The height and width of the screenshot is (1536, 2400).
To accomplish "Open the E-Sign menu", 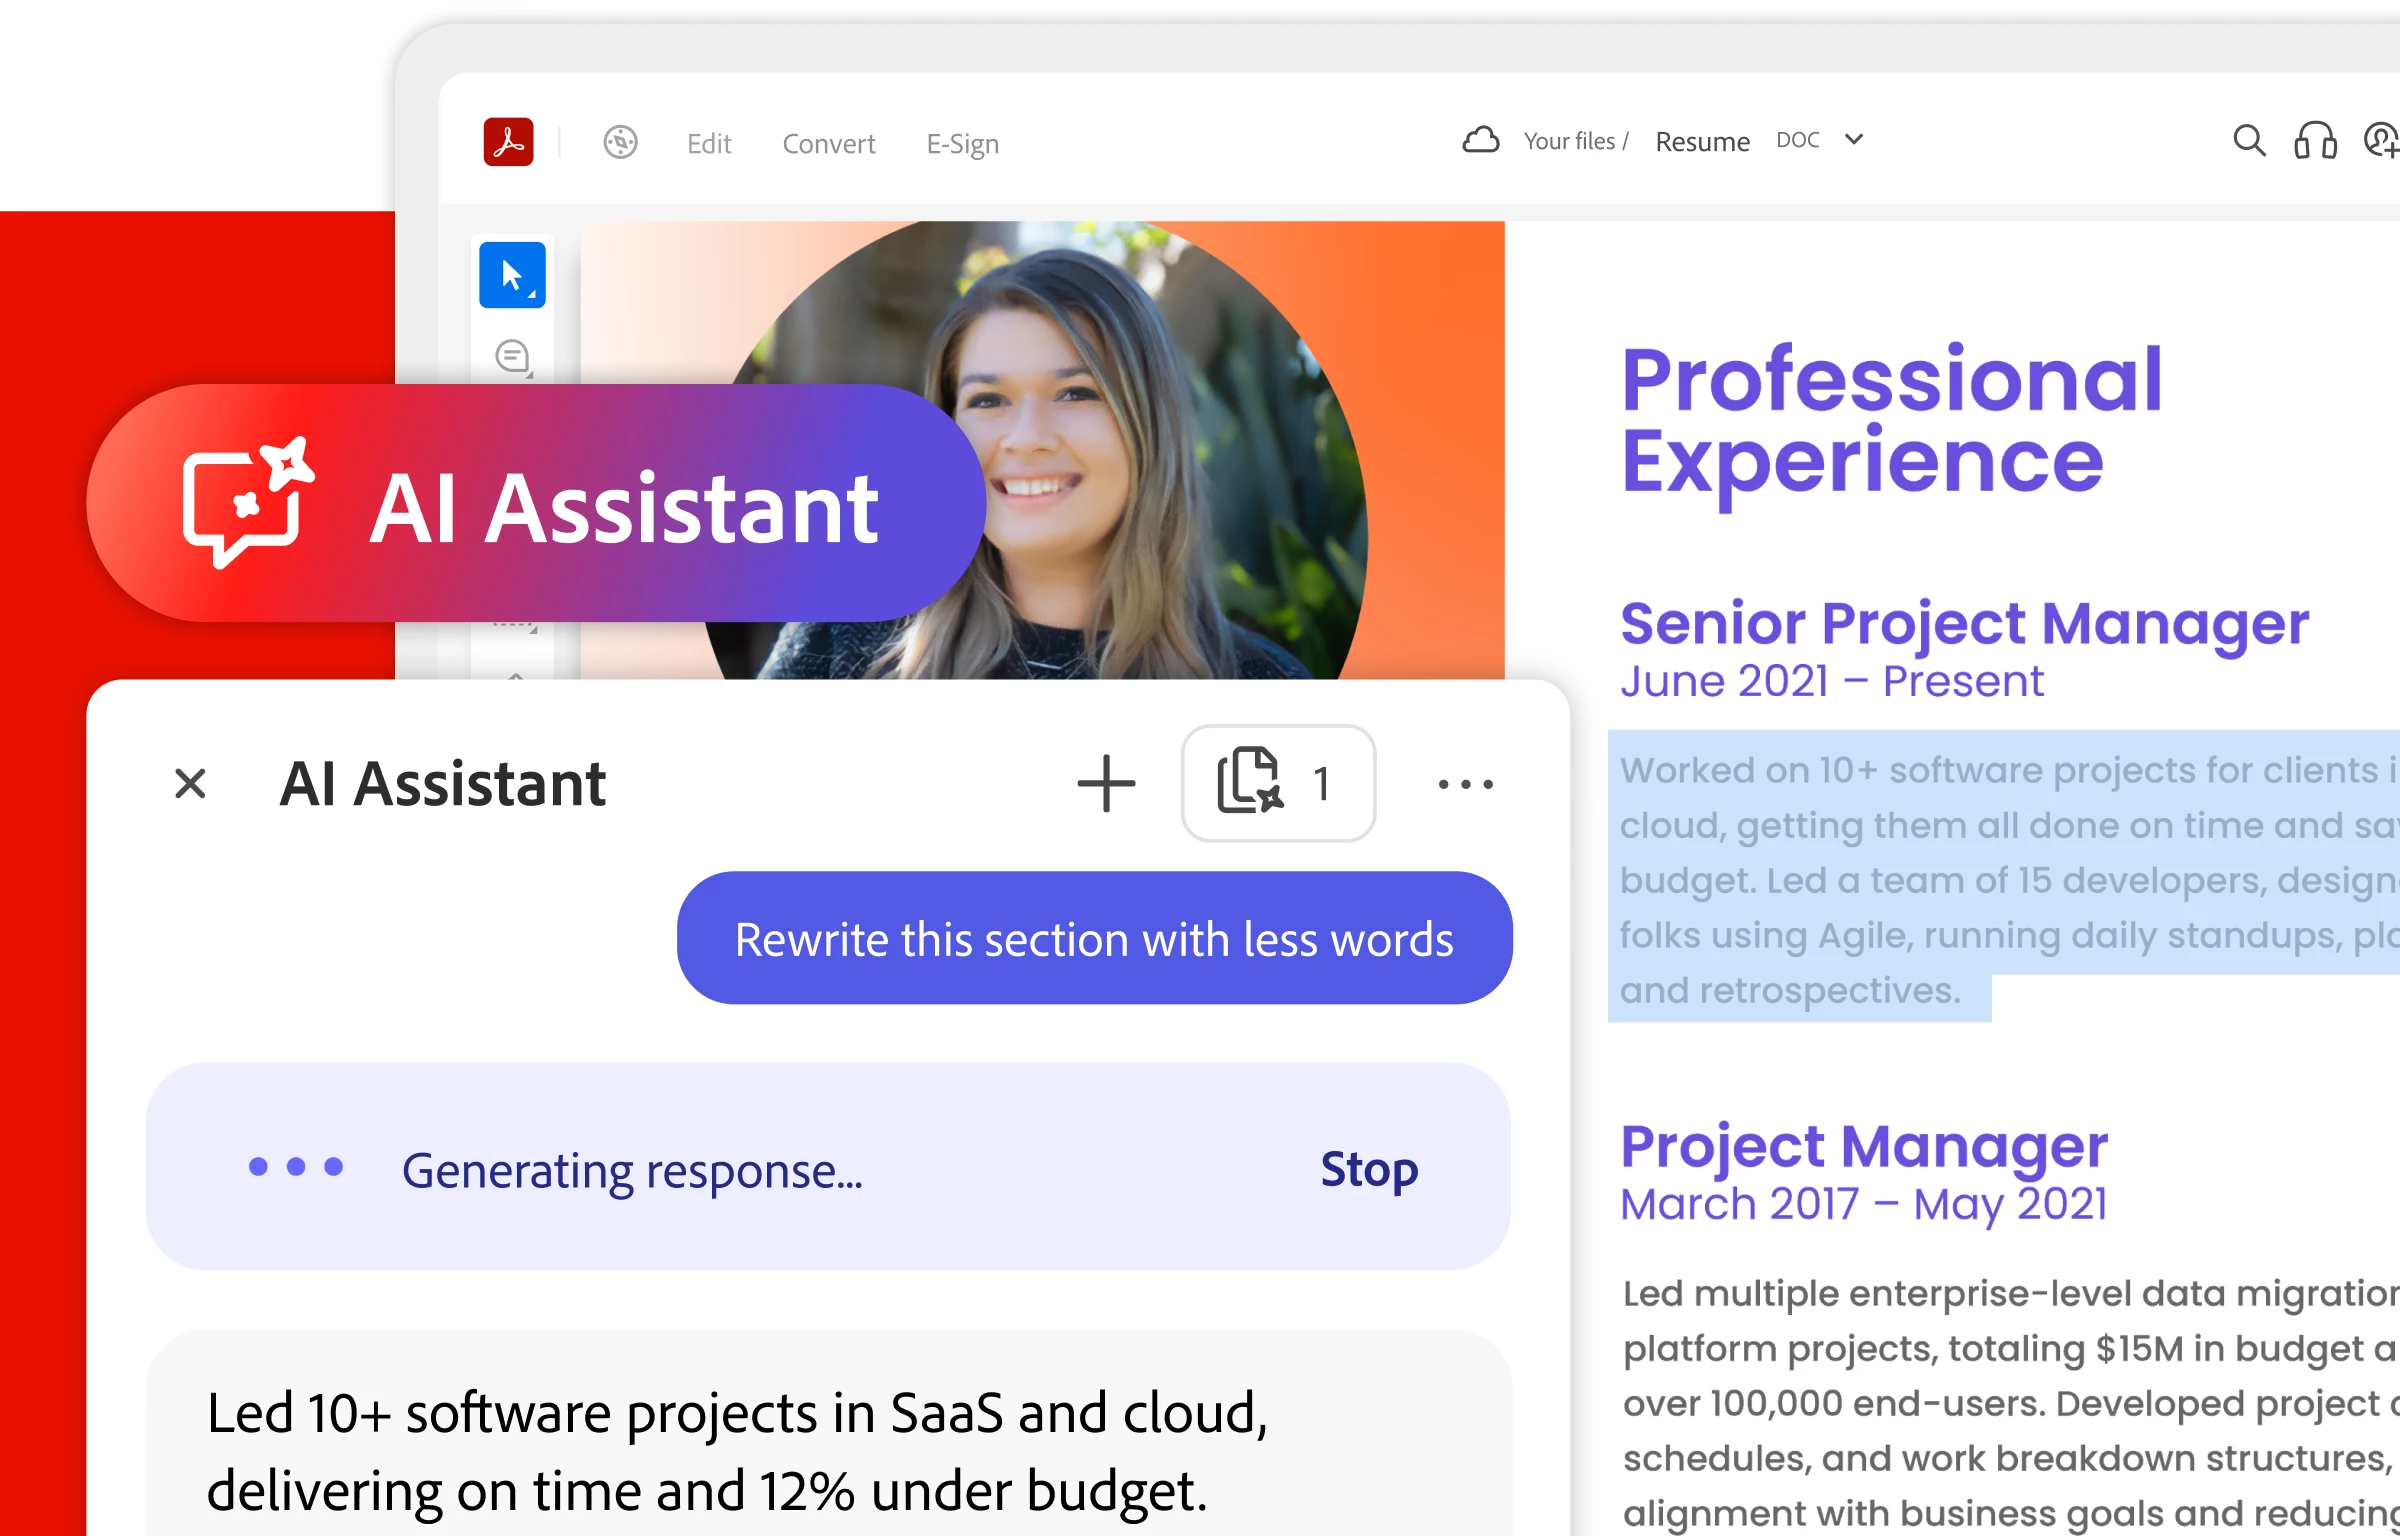I will [x=962, y=144].
